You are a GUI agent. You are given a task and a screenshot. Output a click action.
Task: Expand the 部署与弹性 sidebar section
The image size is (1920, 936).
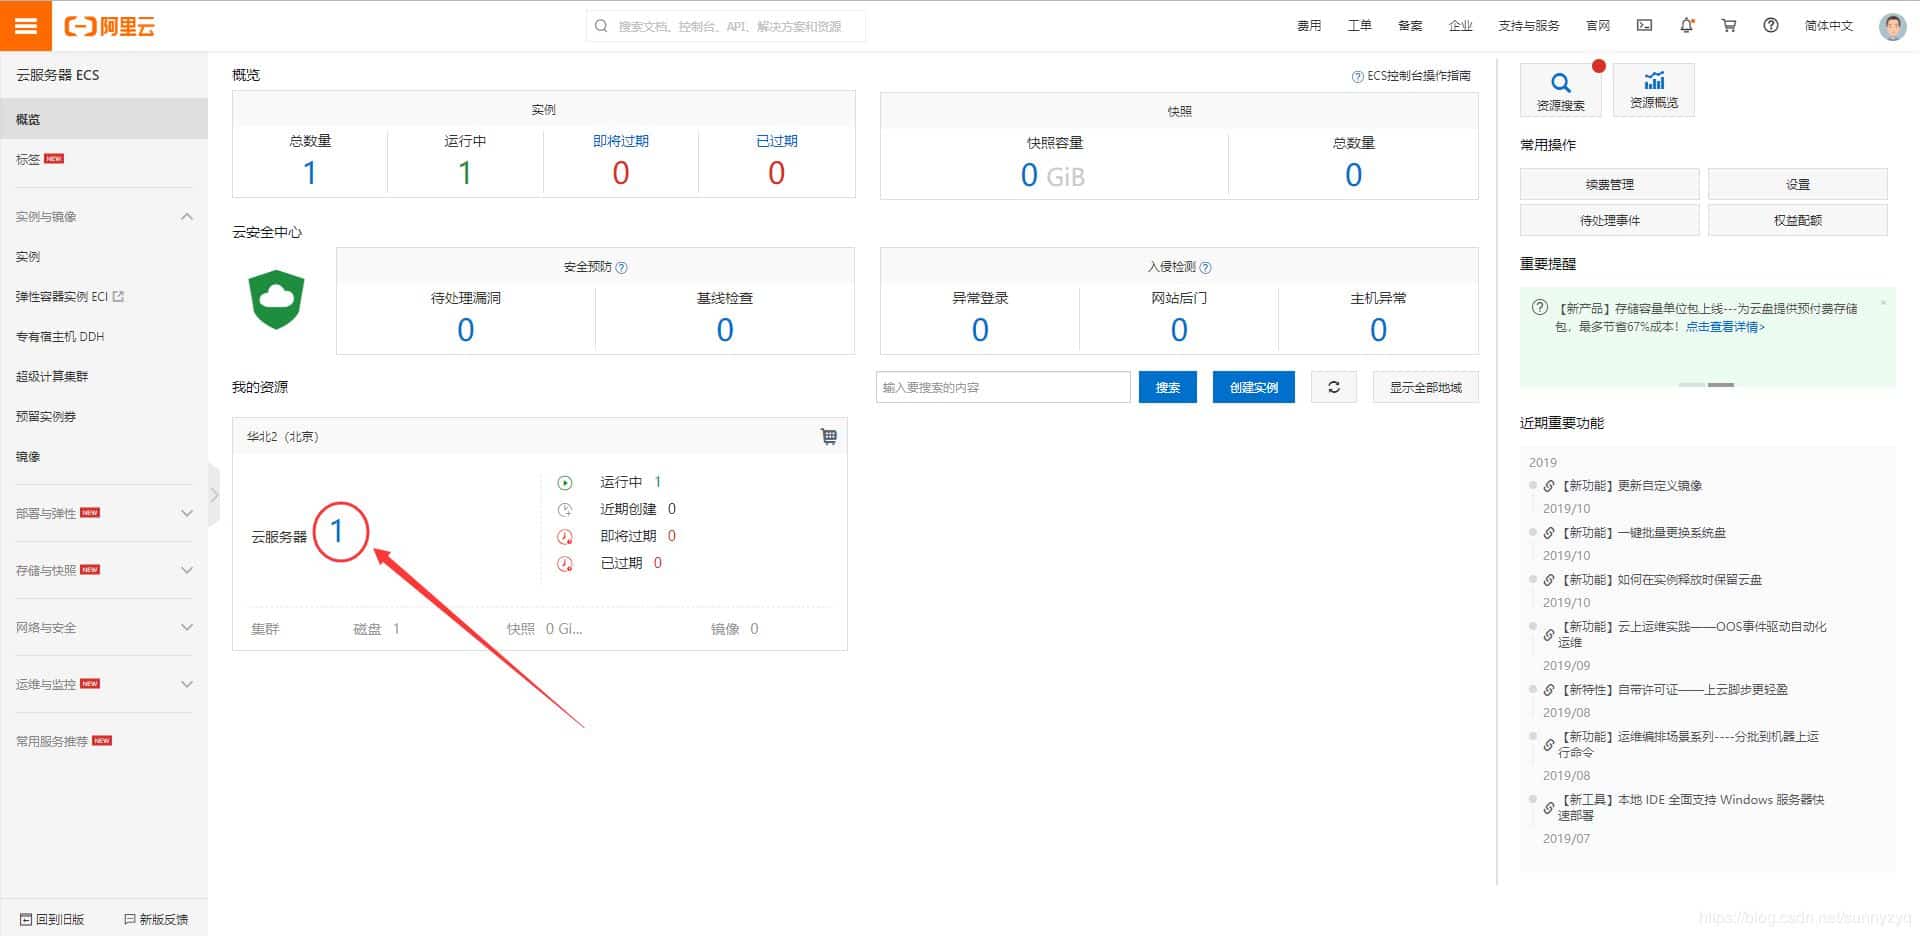coord(186,513)
